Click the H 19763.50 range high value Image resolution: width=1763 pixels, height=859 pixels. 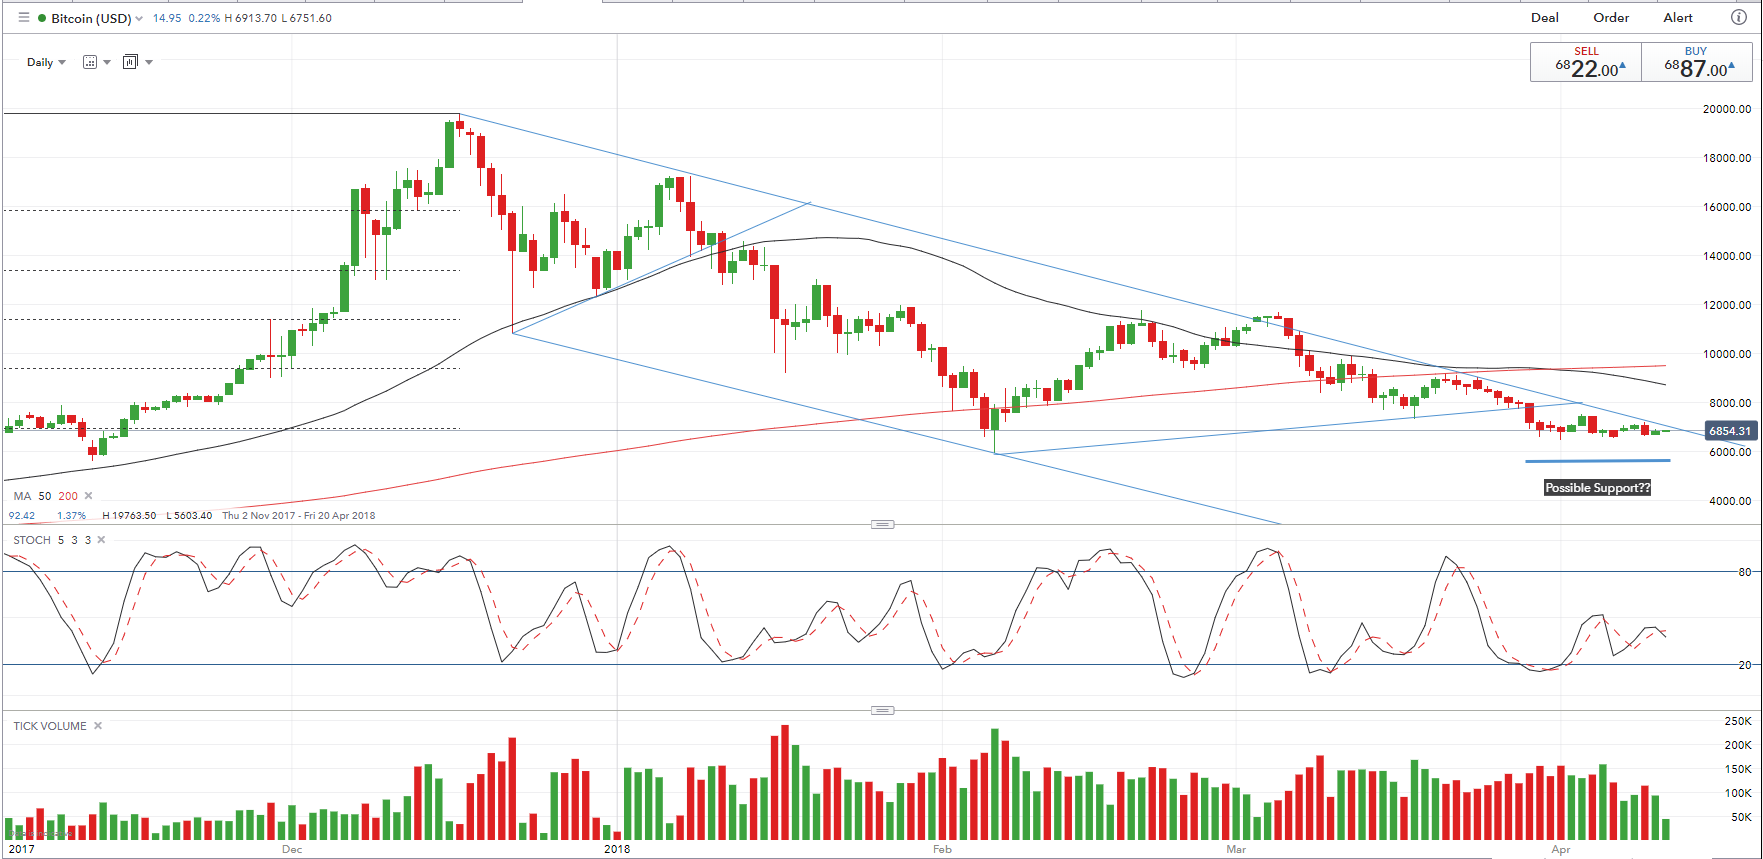click(129, 516)
